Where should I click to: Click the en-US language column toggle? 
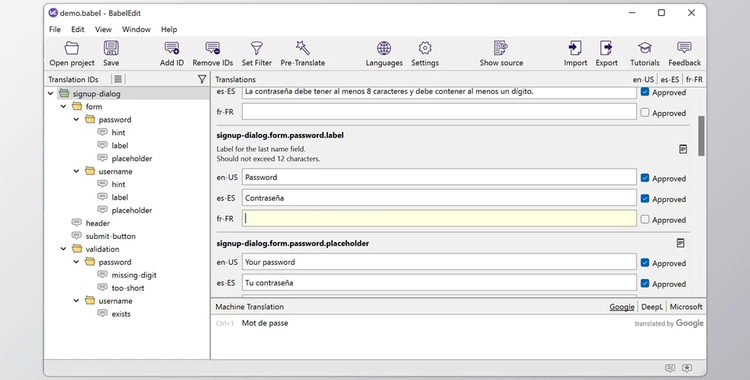point(643,79)
